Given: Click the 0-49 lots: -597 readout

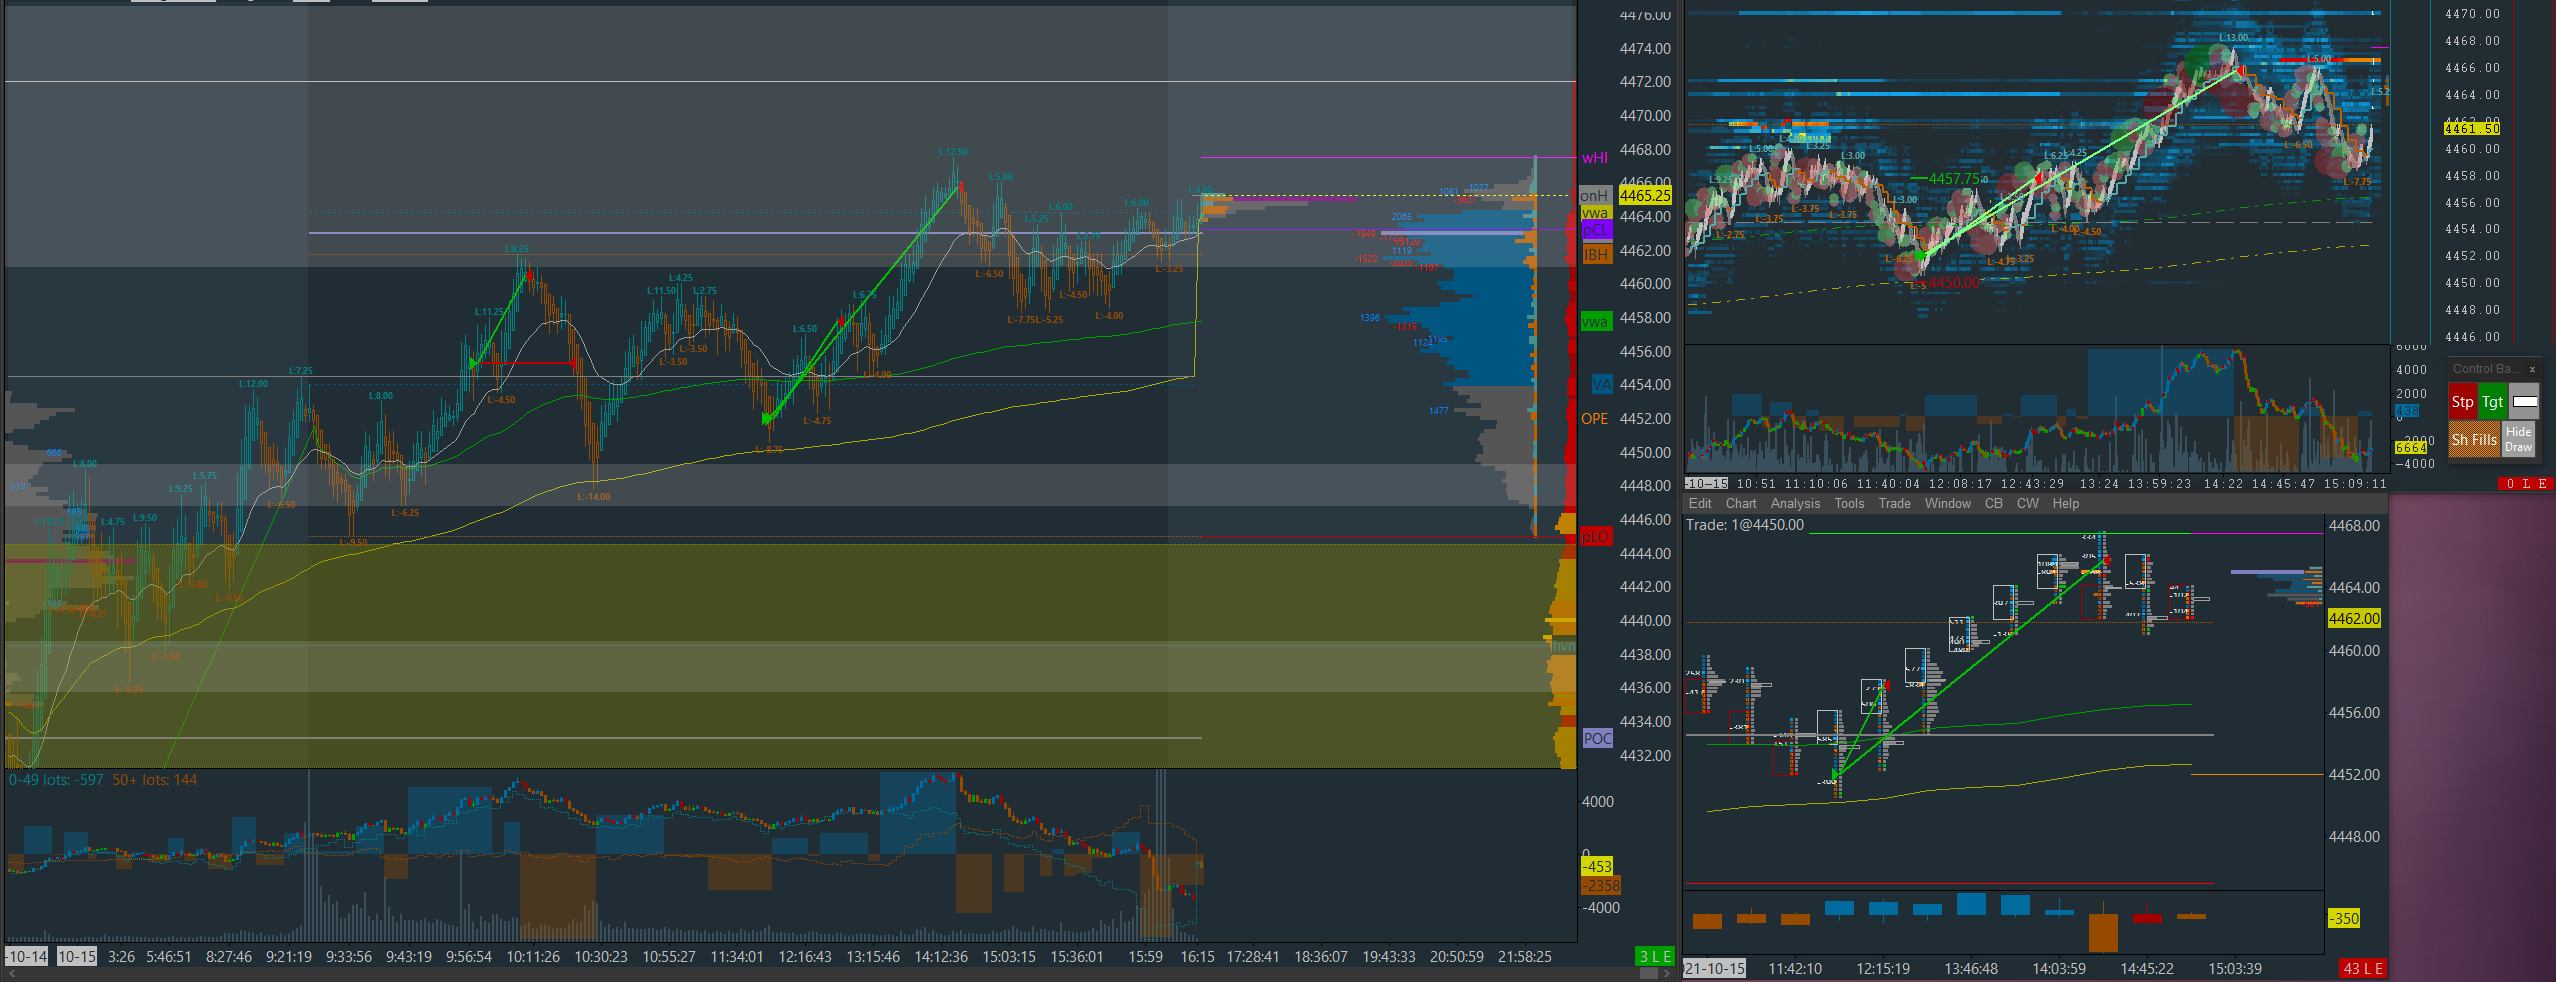Looking at the screenshot, I should (56, 780).
